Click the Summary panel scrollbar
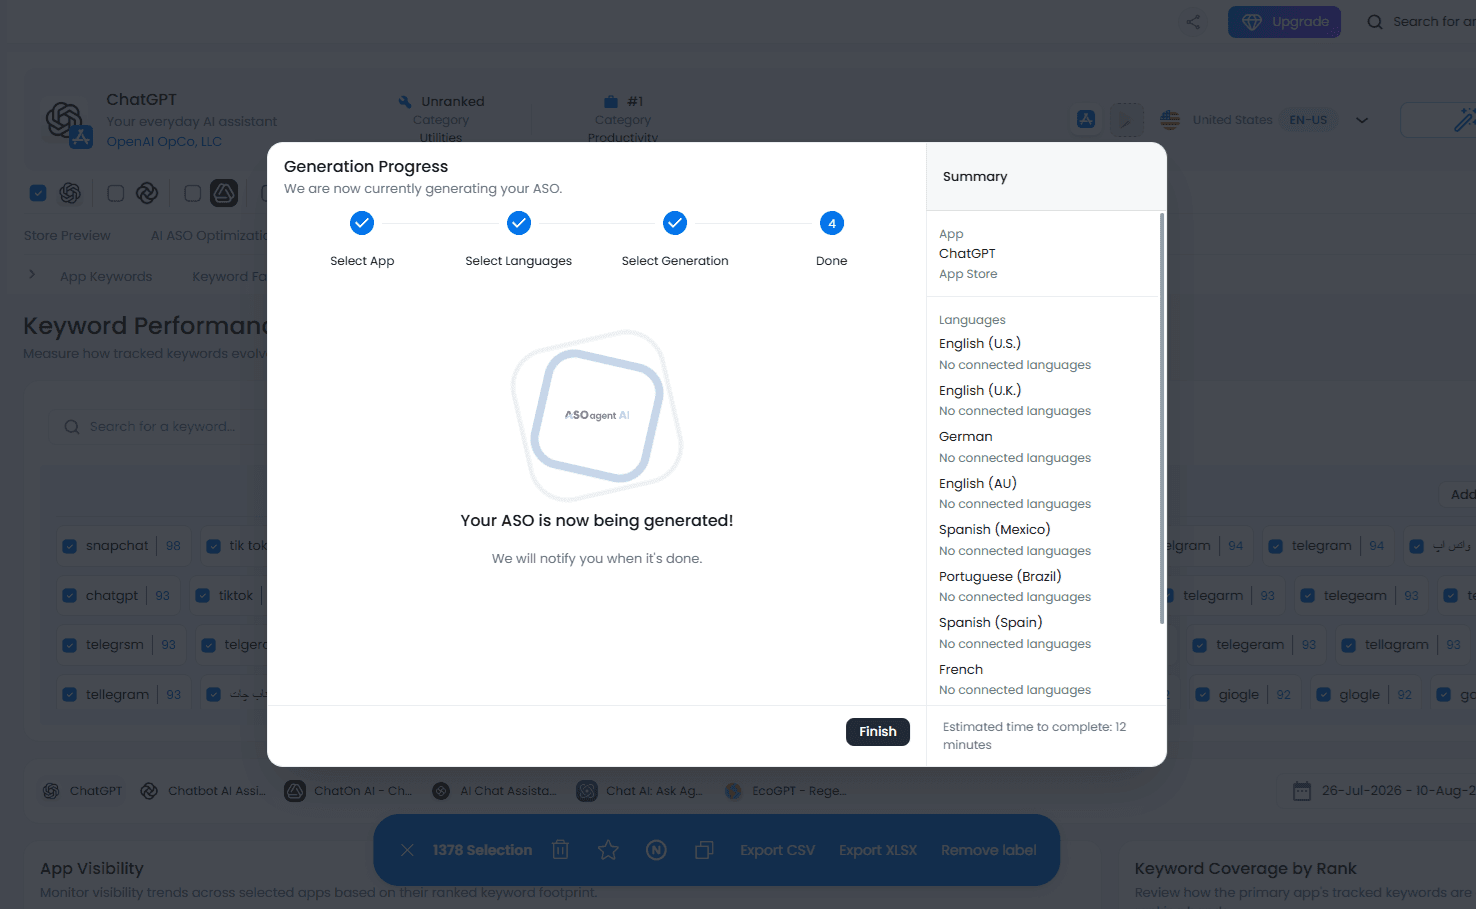Image resolution: width=1476 pixels, height=909 pixels. click(x=1161, y=418)
